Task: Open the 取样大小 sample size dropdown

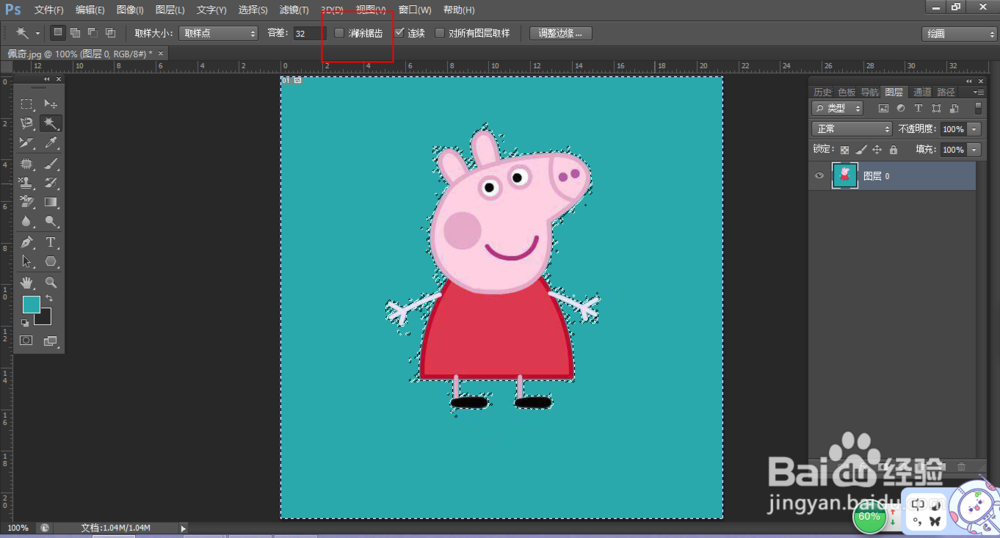Action: [218, 33]
